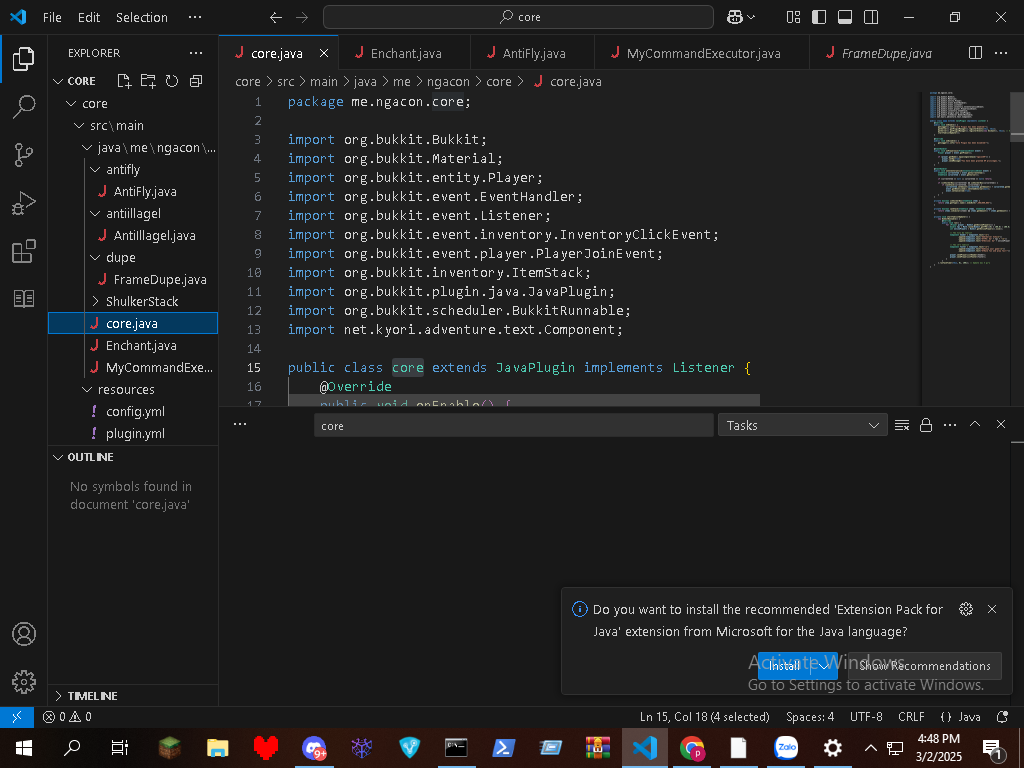Expand the TIMELINE section
The width and height of the screenshot is (1024, 768).
(x=92, y=695)
